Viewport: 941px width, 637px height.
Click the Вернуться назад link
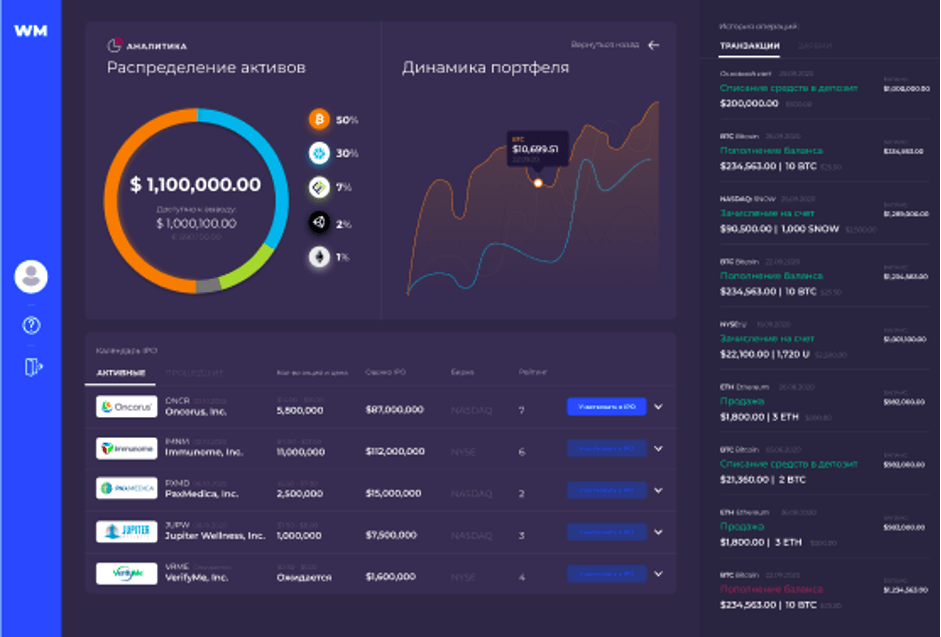[x=605, y=45]
